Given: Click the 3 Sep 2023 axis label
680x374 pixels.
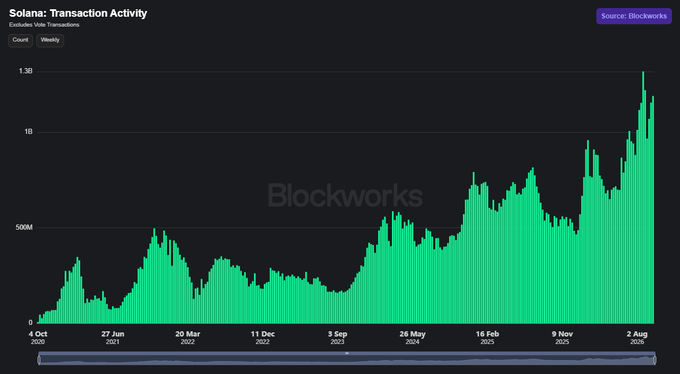Looking at the screenshot, I should click(x=337, y=338).
